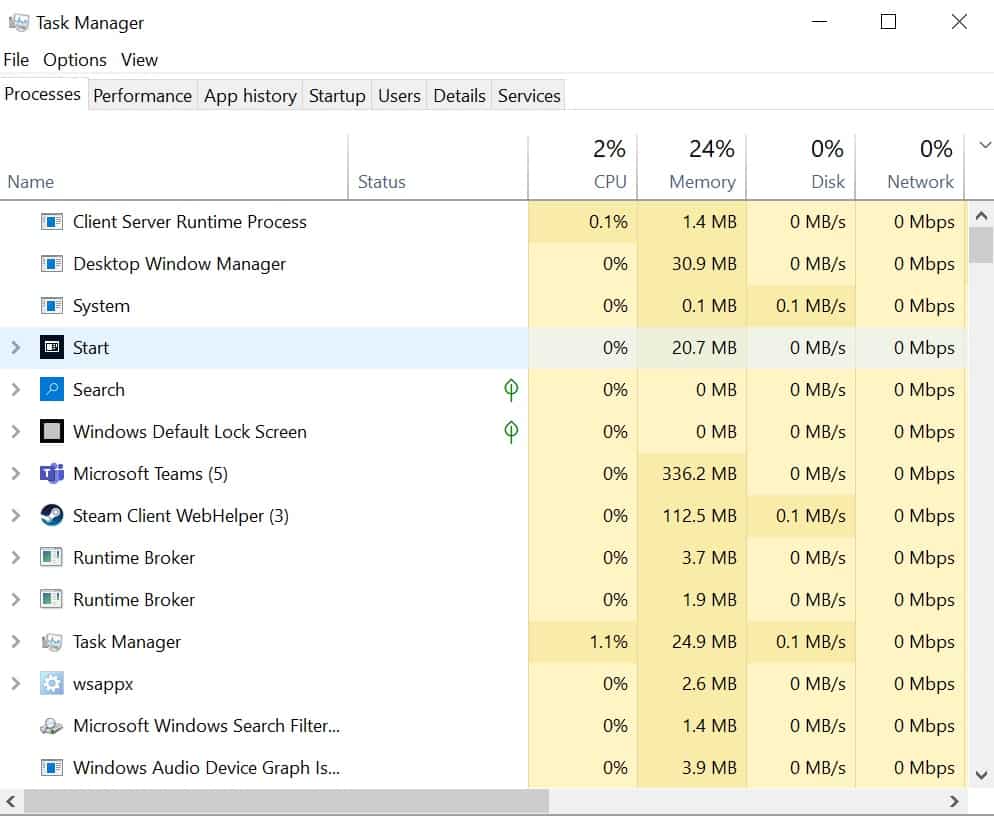Expand the first Runtime Broker entry

[x=15, y=558]
